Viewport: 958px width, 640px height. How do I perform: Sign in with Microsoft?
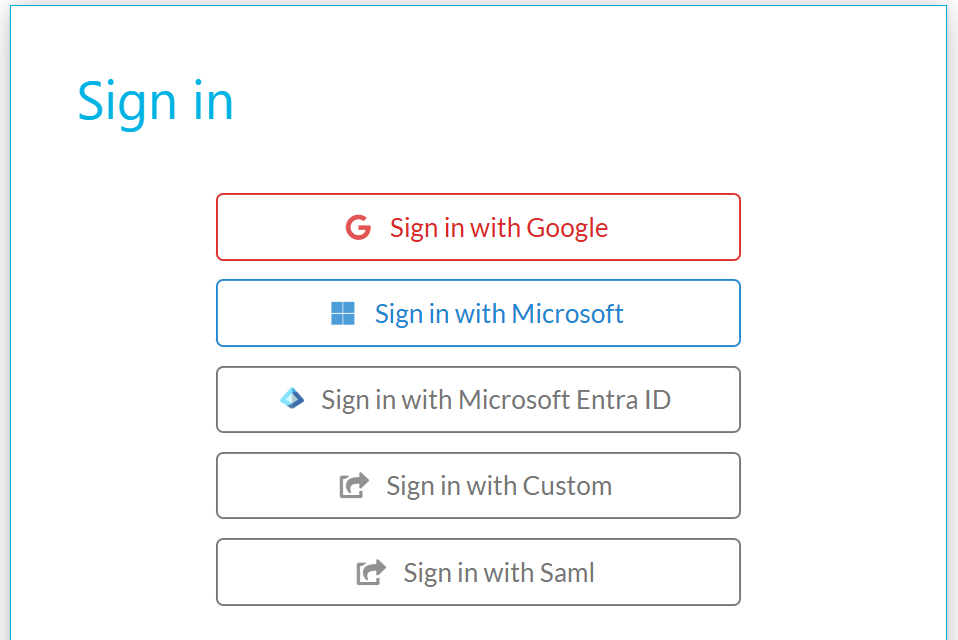478,313
